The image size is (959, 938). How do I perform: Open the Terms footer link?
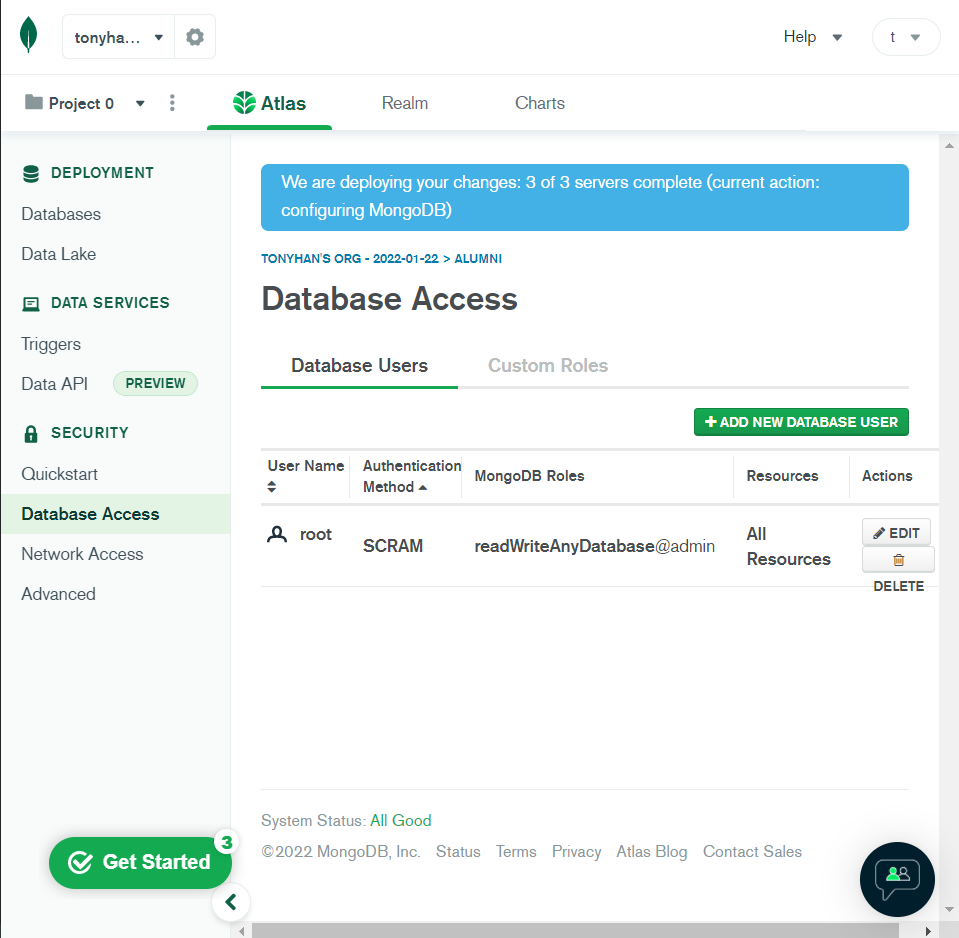[x=516, y=851]
